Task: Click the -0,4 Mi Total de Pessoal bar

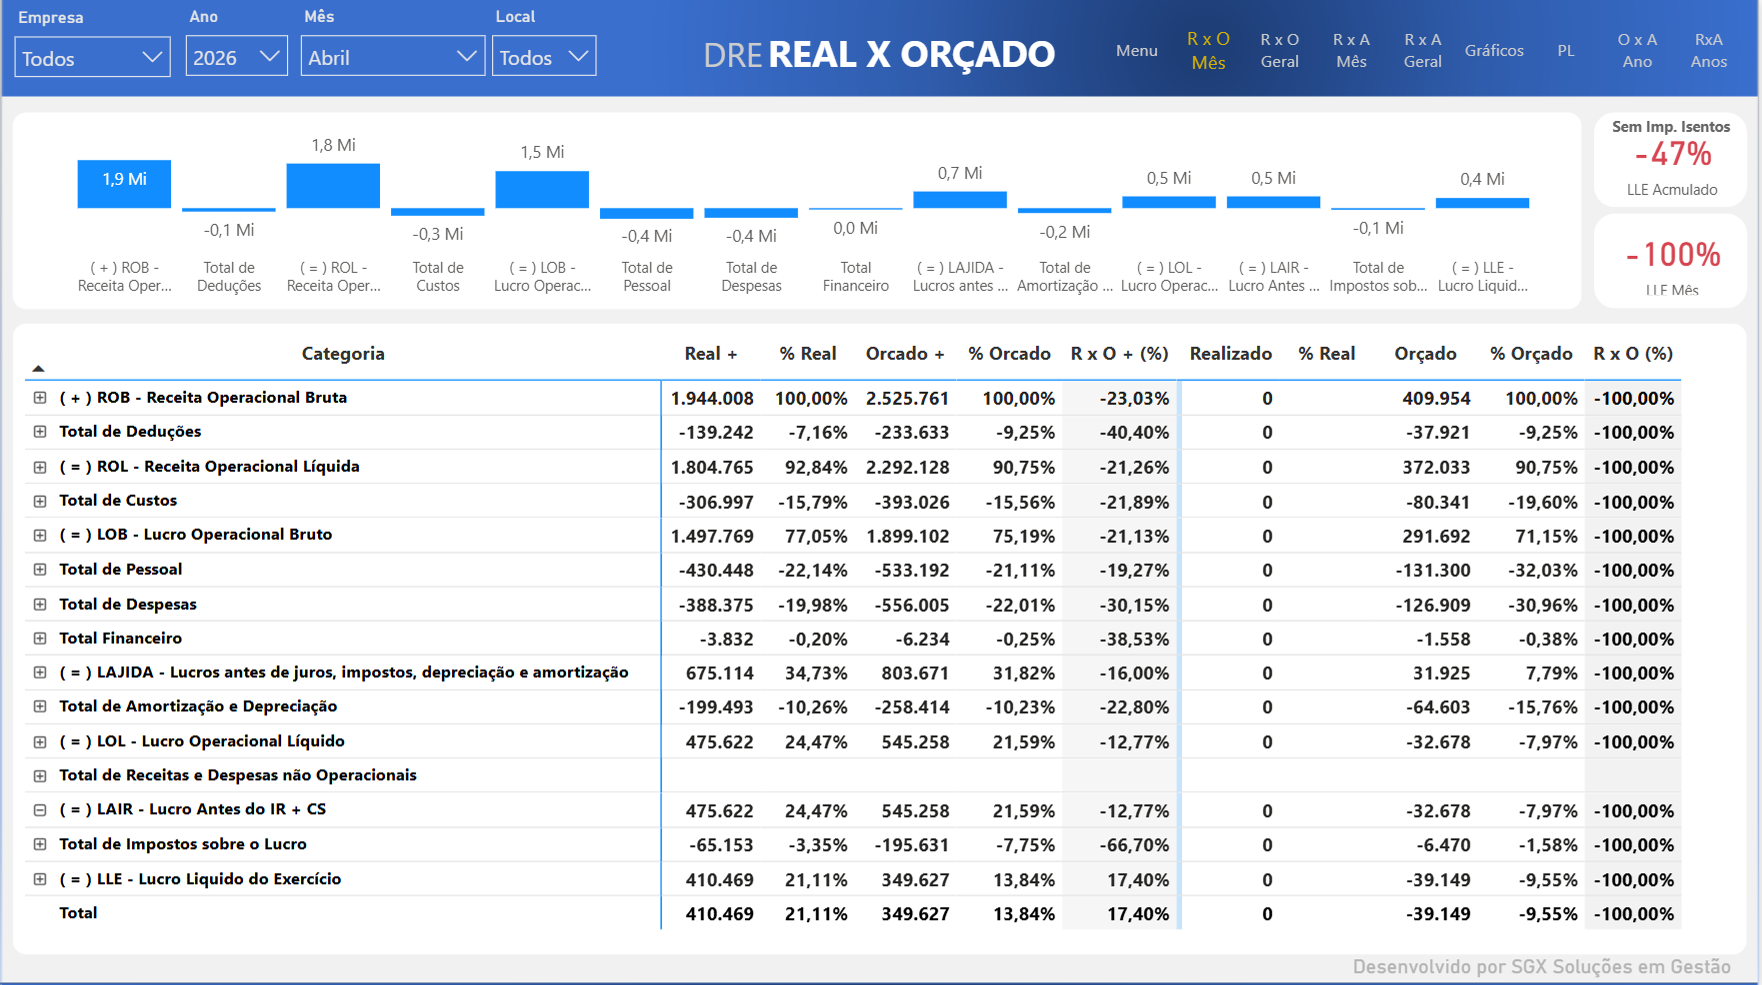Action: click(x=646, y=213)
